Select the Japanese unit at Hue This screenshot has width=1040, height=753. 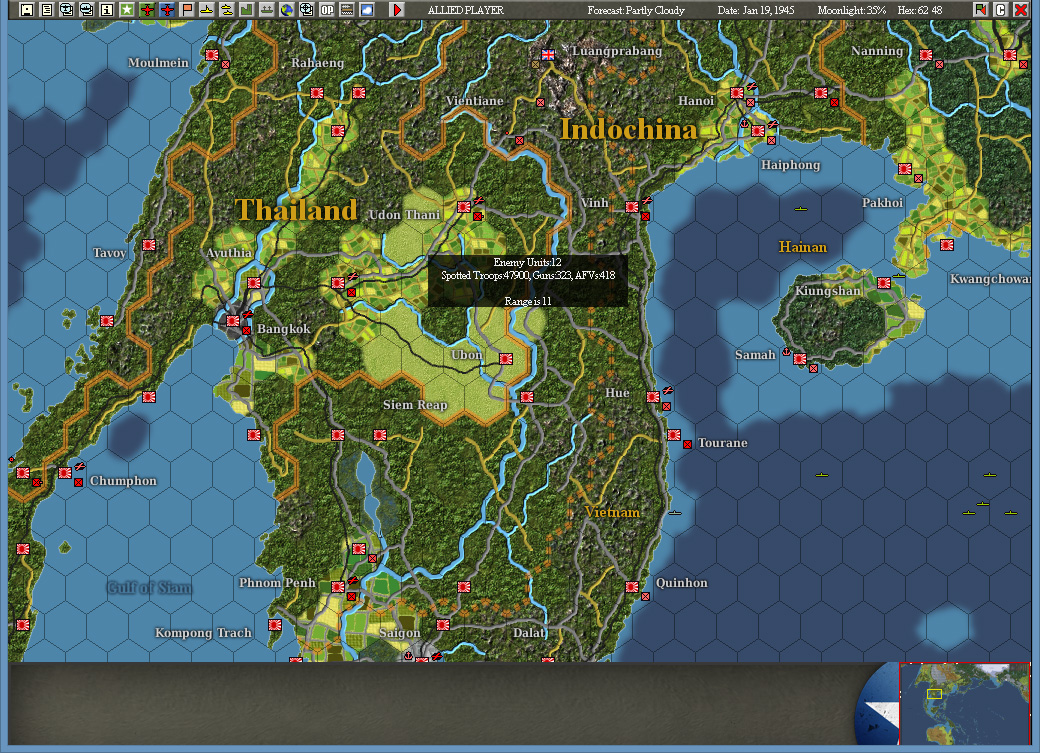[x=653, y=397]
